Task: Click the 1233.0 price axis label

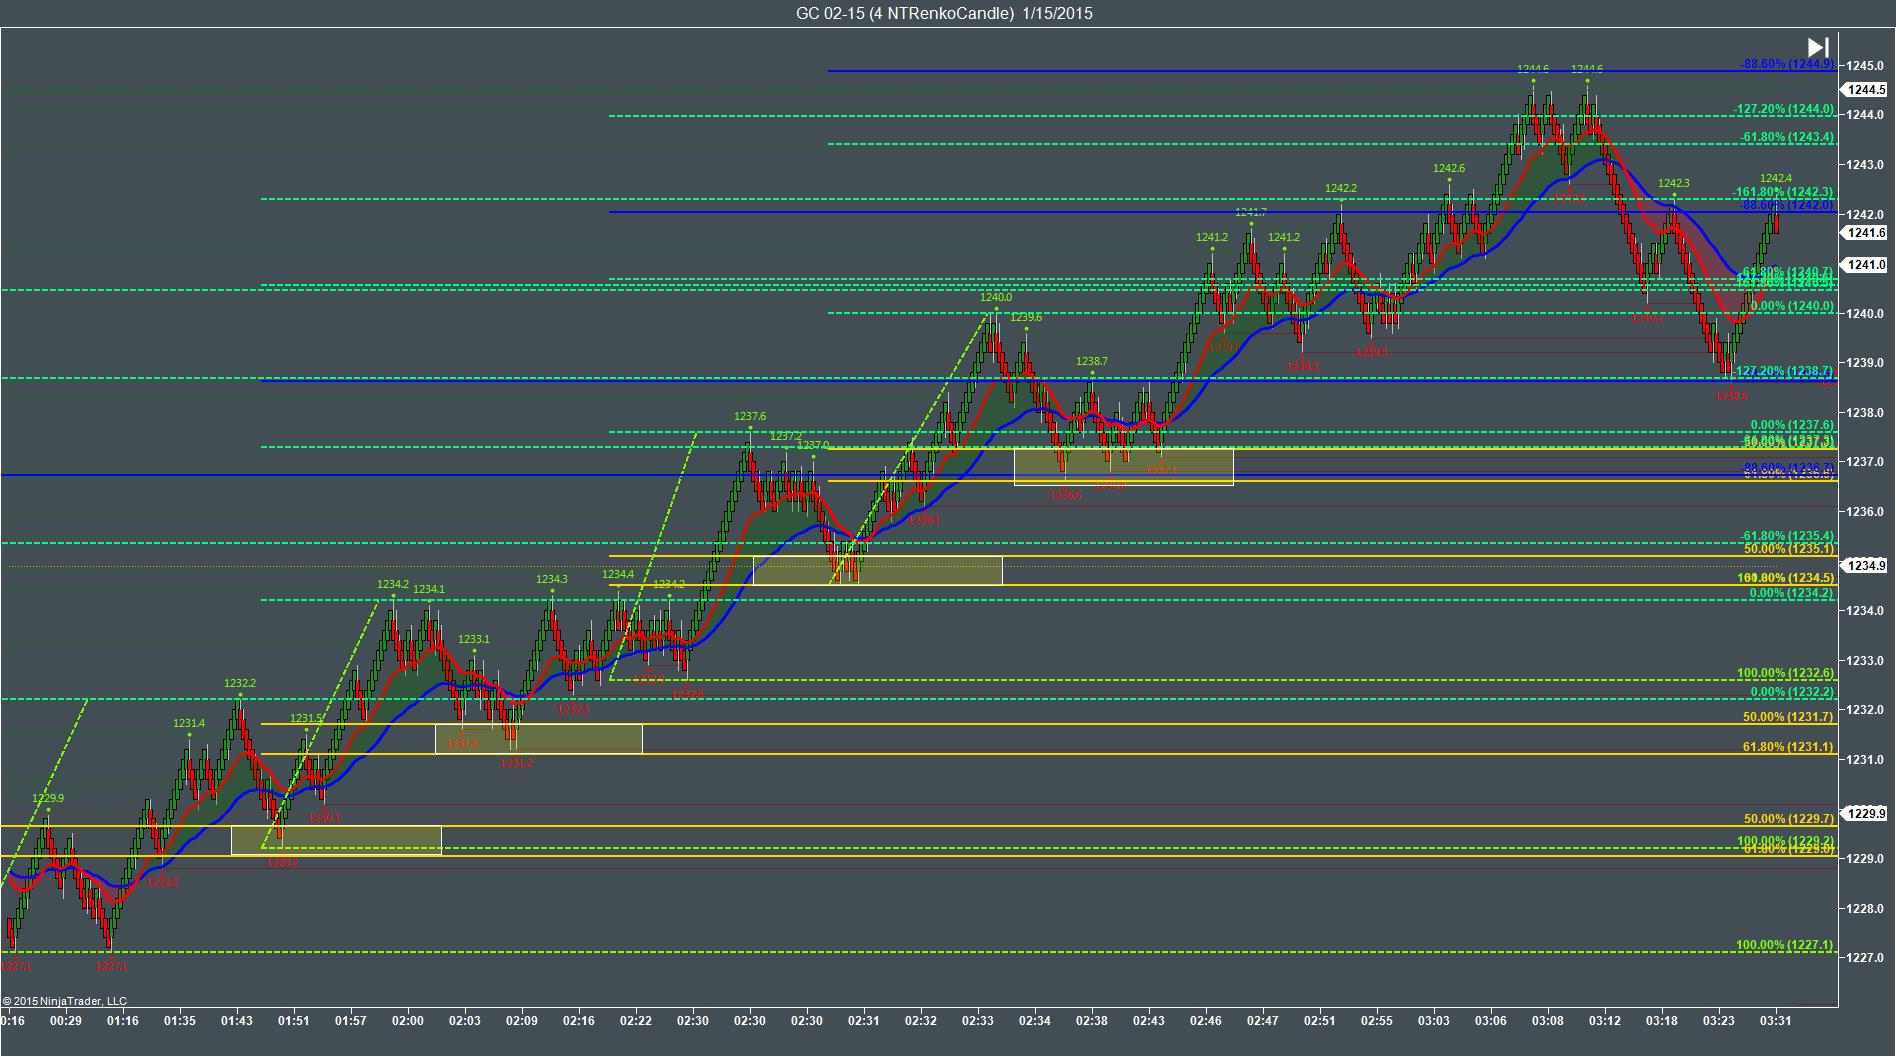Action: pos(1866,661)
